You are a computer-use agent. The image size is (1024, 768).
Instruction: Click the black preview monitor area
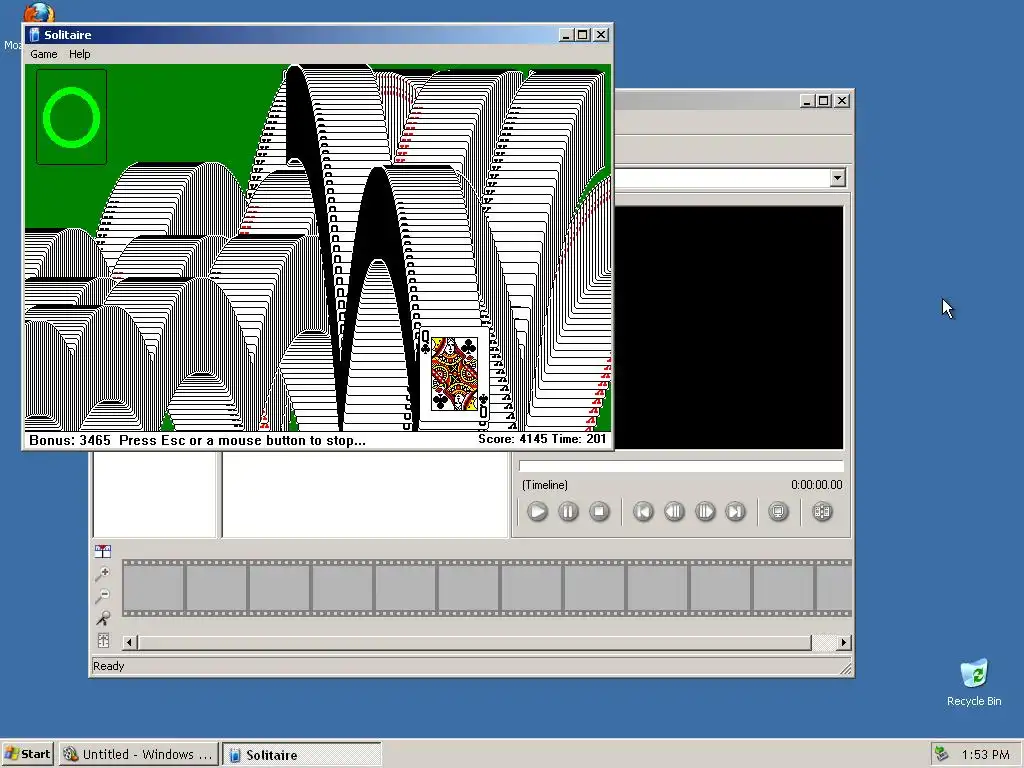click(729, 328)
